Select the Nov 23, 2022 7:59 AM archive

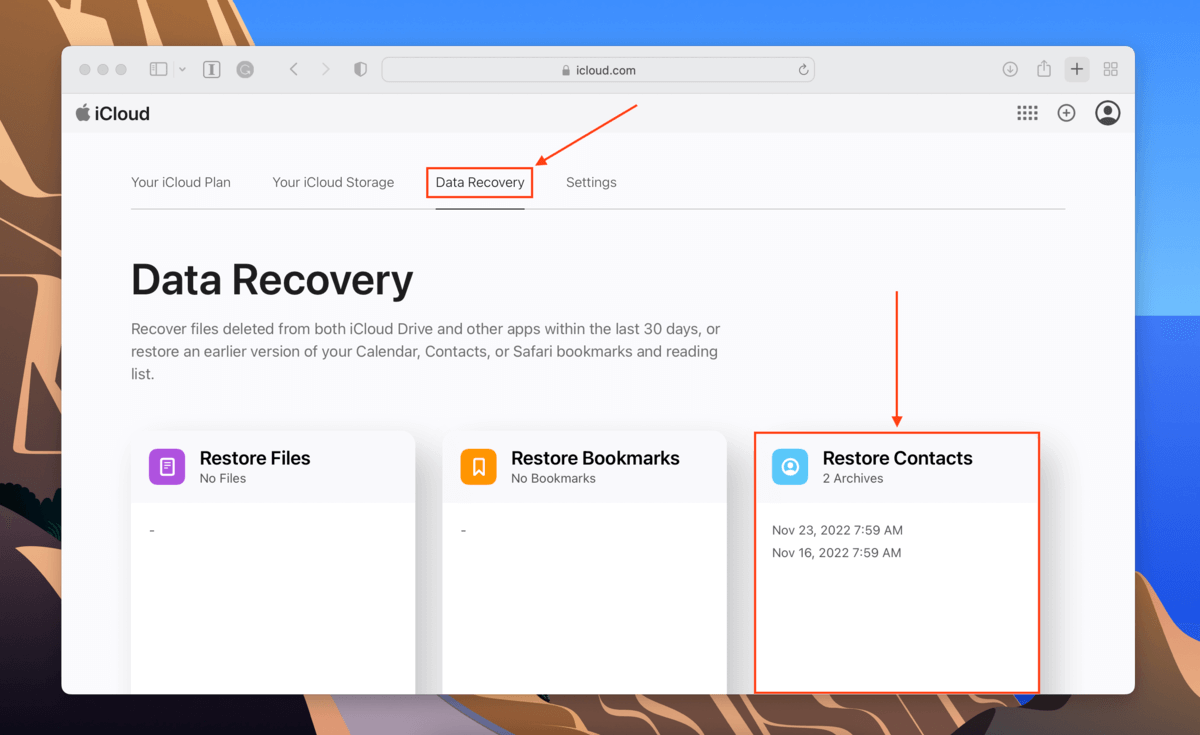[x=837, y=530]
